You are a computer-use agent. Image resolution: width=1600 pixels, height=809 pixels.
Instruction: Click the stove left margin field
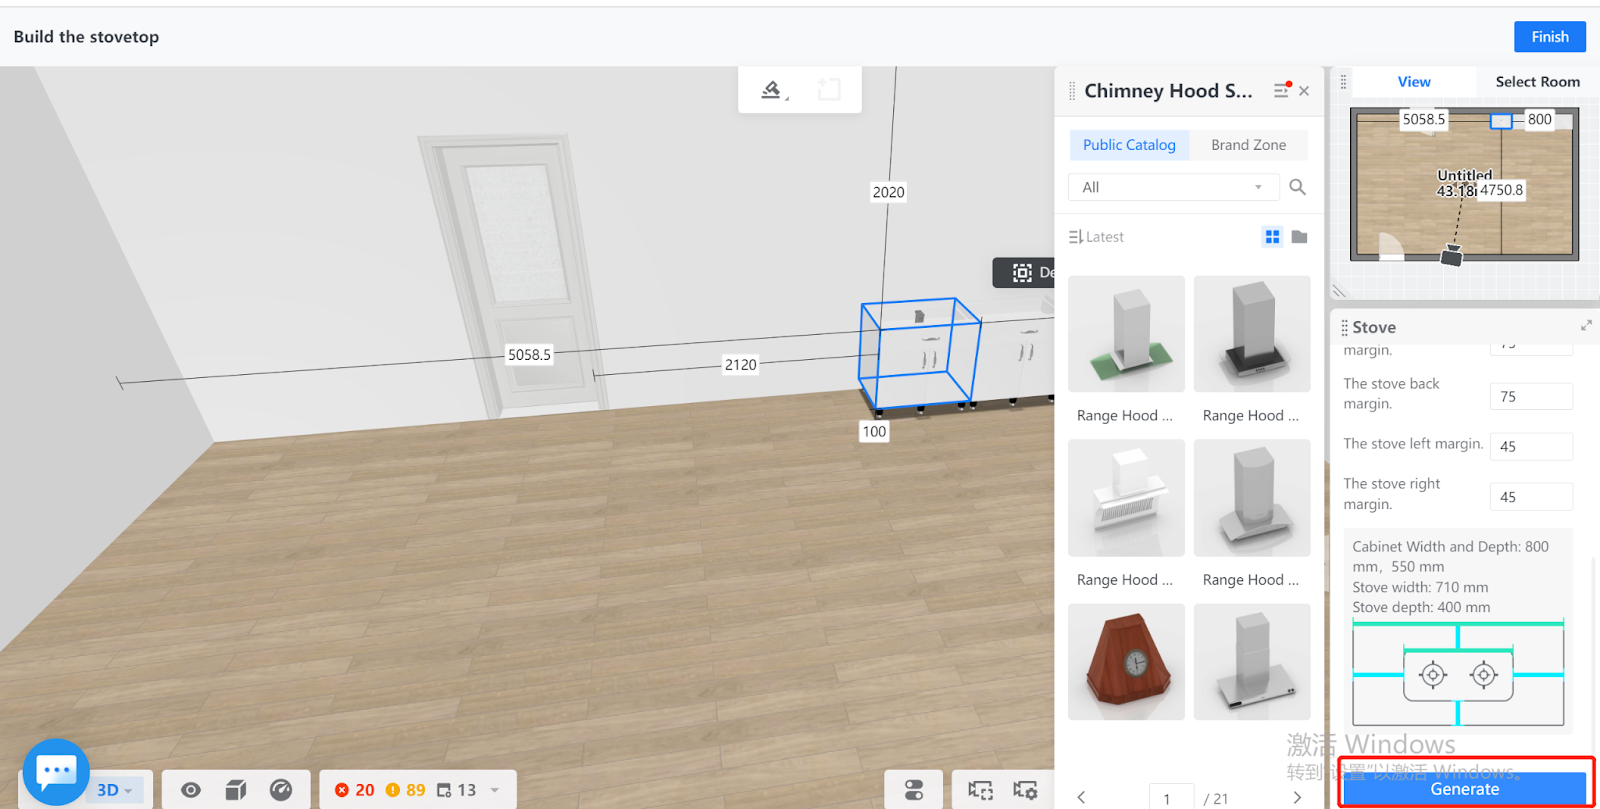click(x=1531, y=446)
